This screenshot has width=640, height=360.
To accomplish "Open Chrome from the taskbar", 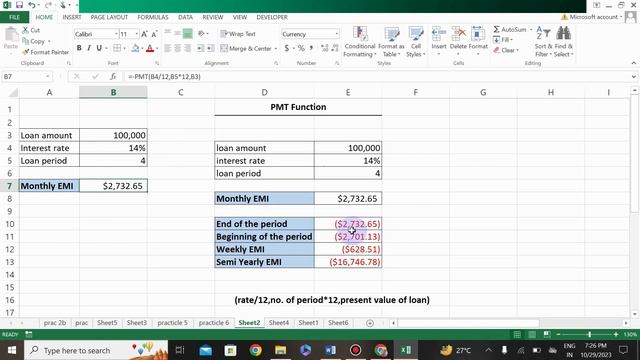I will pos(256,350).
